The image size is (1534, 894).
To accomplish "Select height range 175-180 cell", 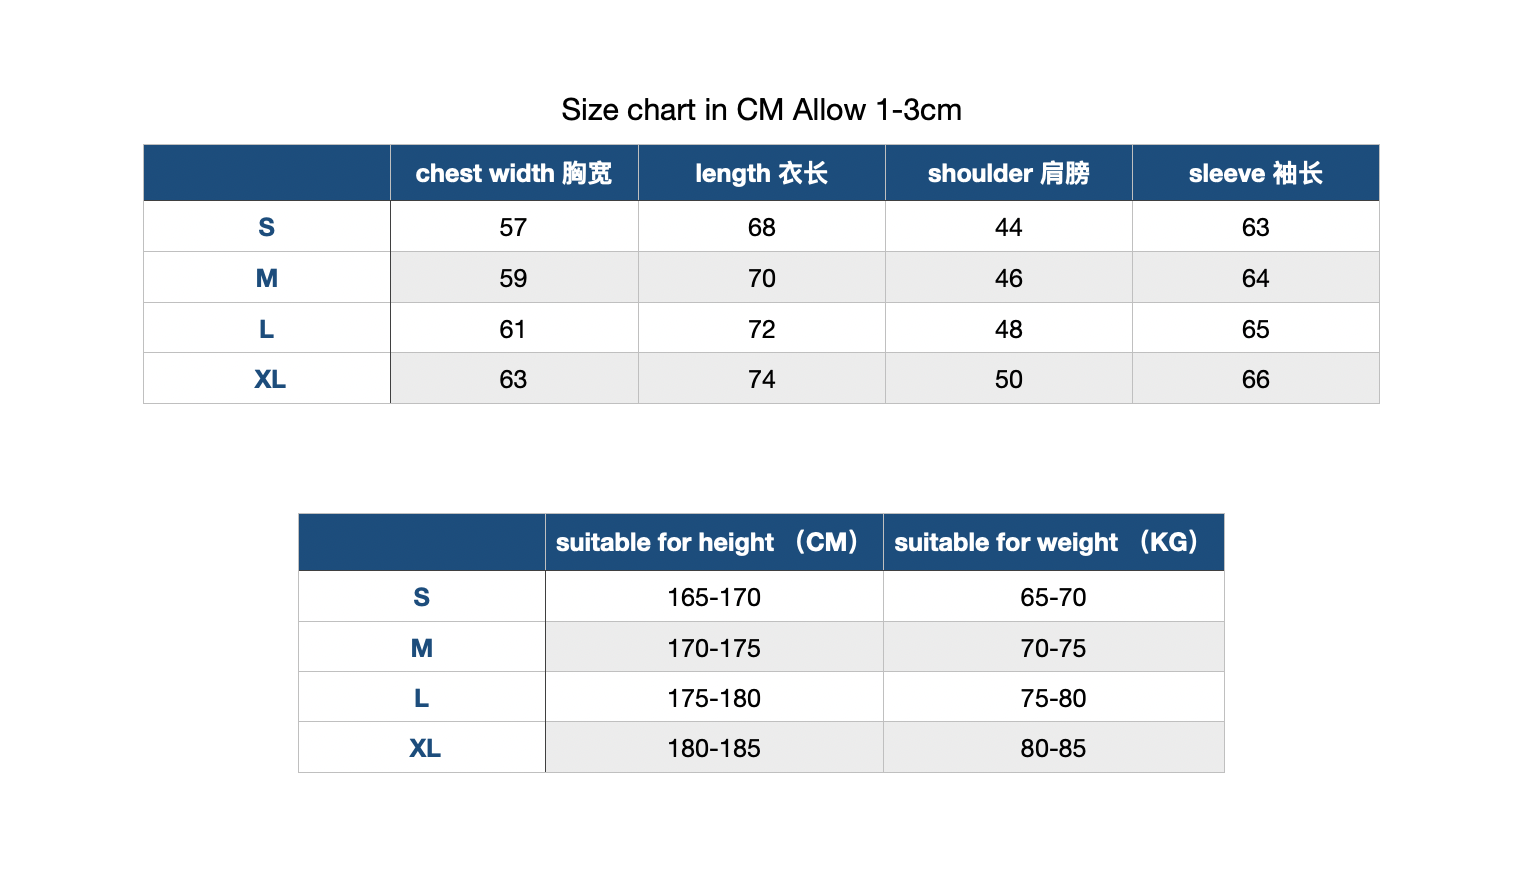I will pyautogui.click(x=714, y=698).
